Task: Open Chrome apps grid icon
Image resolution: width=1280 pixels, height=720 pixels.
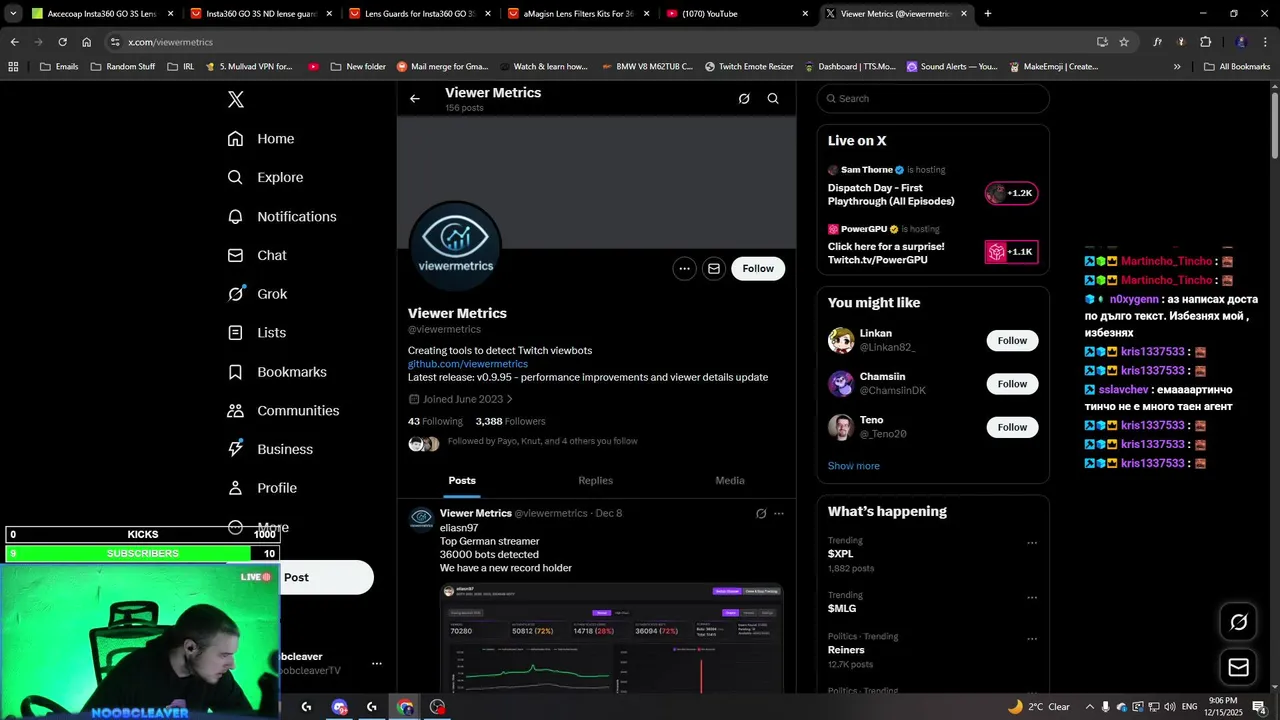Action: pos(13,67)
